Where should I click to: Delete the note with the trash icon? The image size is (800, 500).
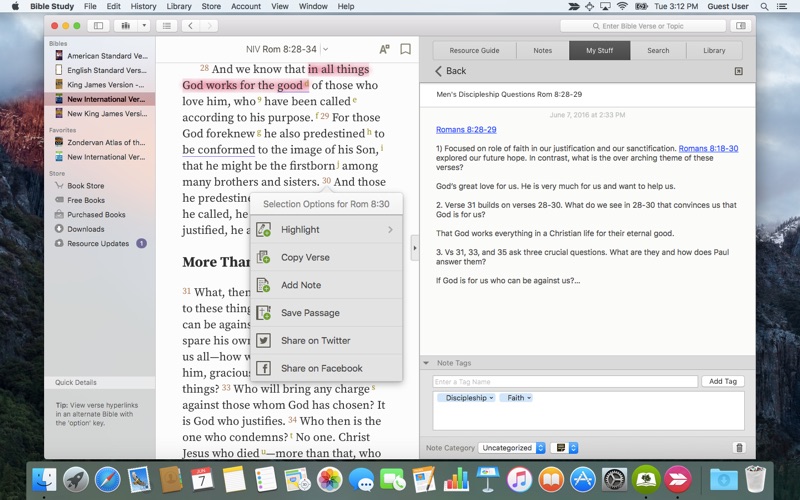[739, 448]
